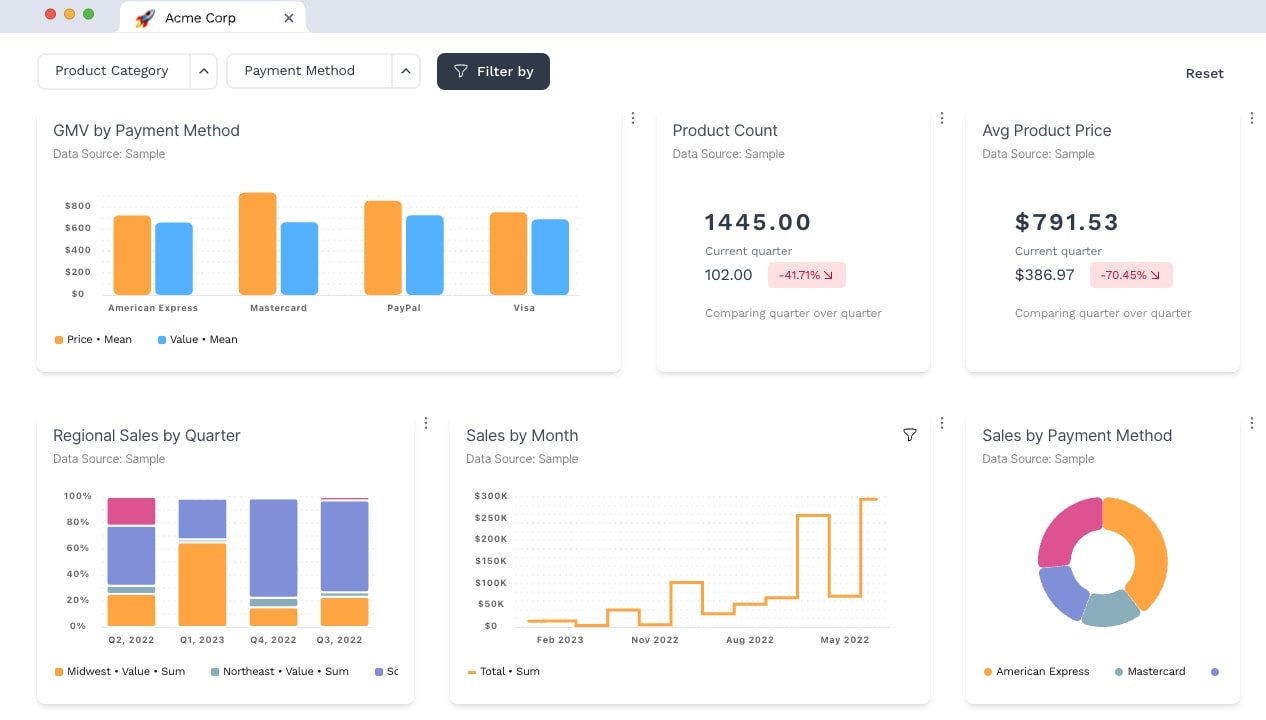Open Sales by Payment Method kebab menu

tap(1251, 423)
